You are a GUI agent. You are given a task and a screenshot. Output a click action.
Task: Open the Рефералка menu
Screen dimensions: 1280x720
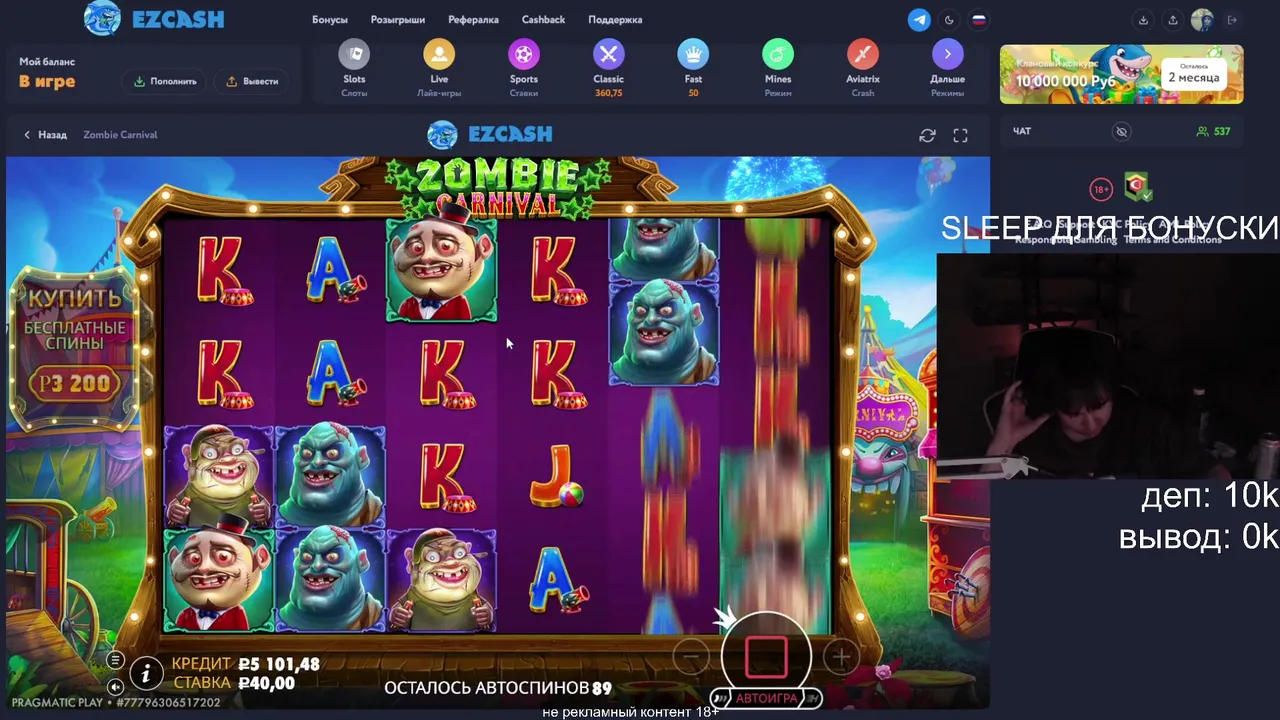[474, 20]
